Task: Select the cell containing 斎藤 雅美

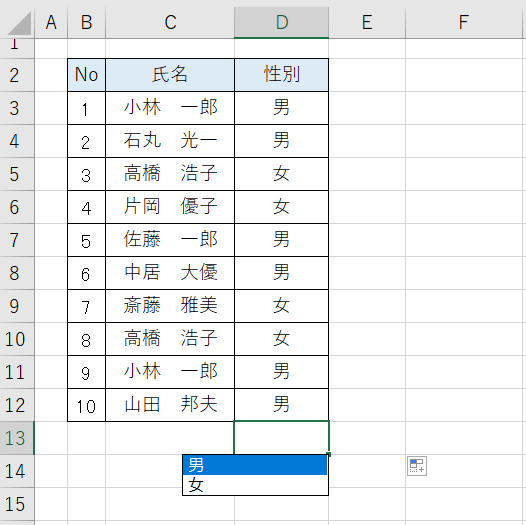Action: click(x=170, y=306)
